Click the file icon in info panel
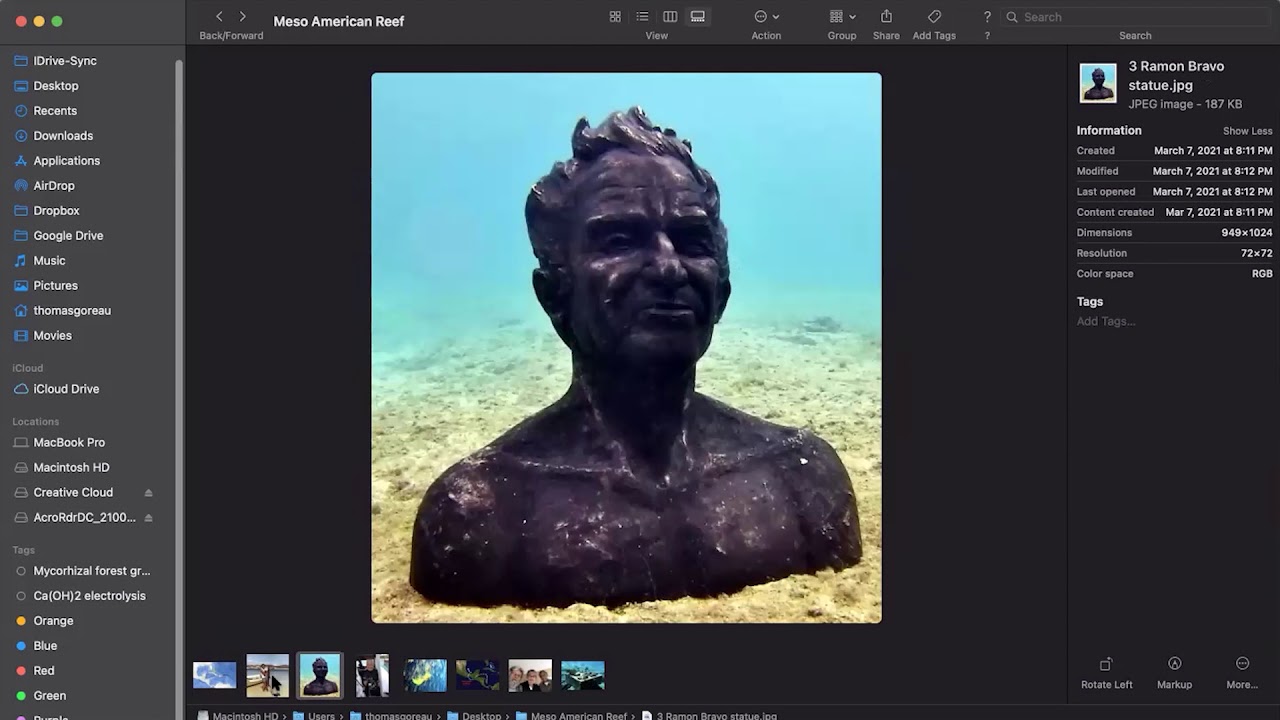Viewport: 1280px width, 720px height. coord(1098,83)
